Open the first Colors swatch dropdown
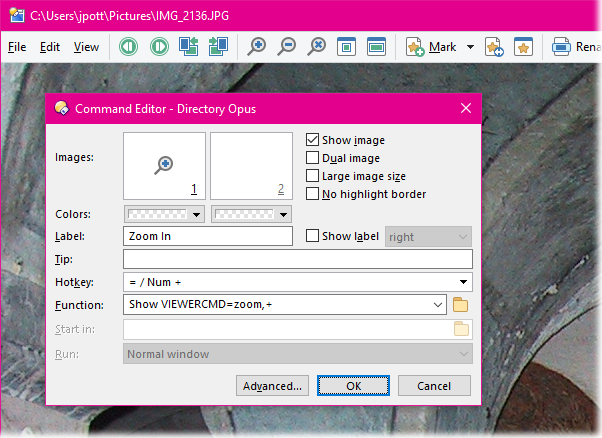This screenshot has width=602, height=438. (164, 214)
